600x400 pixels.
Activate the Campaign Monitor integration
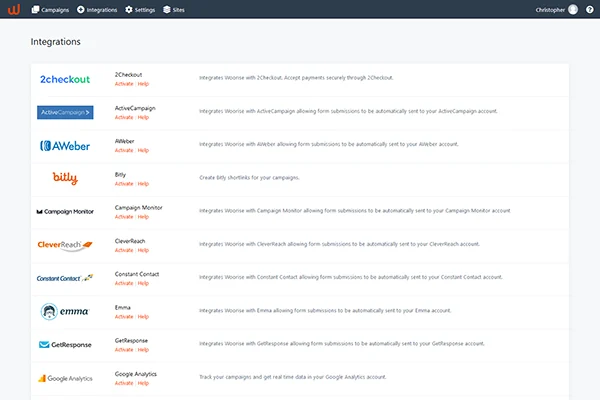pos(123,217)
